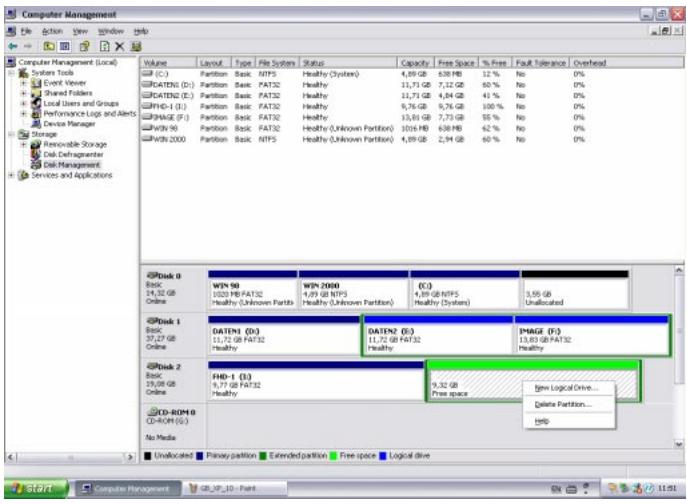Collapse the System Tools node
687x504 pixels.
(12, 73)
